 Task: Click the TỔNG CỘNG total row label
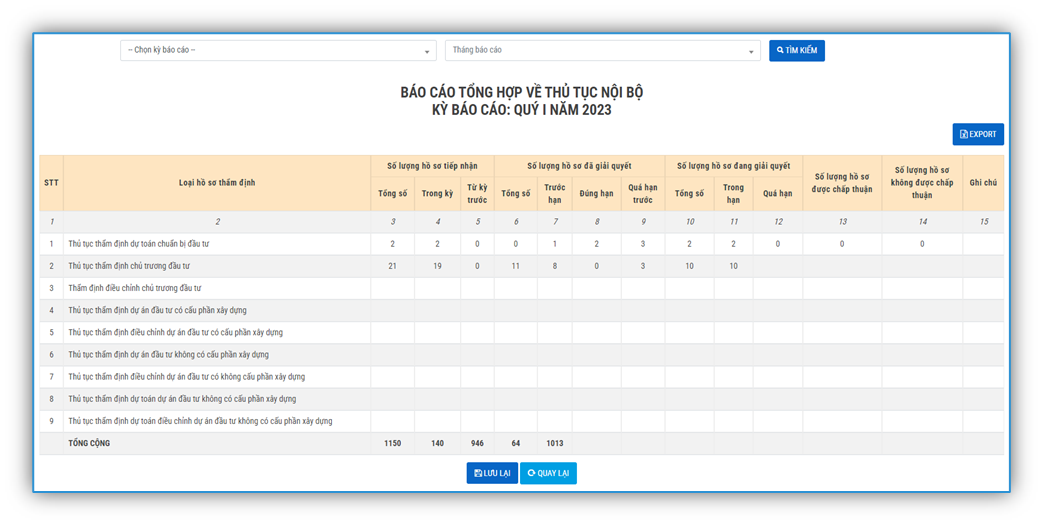pyautogui.click(x=89, y=443)
